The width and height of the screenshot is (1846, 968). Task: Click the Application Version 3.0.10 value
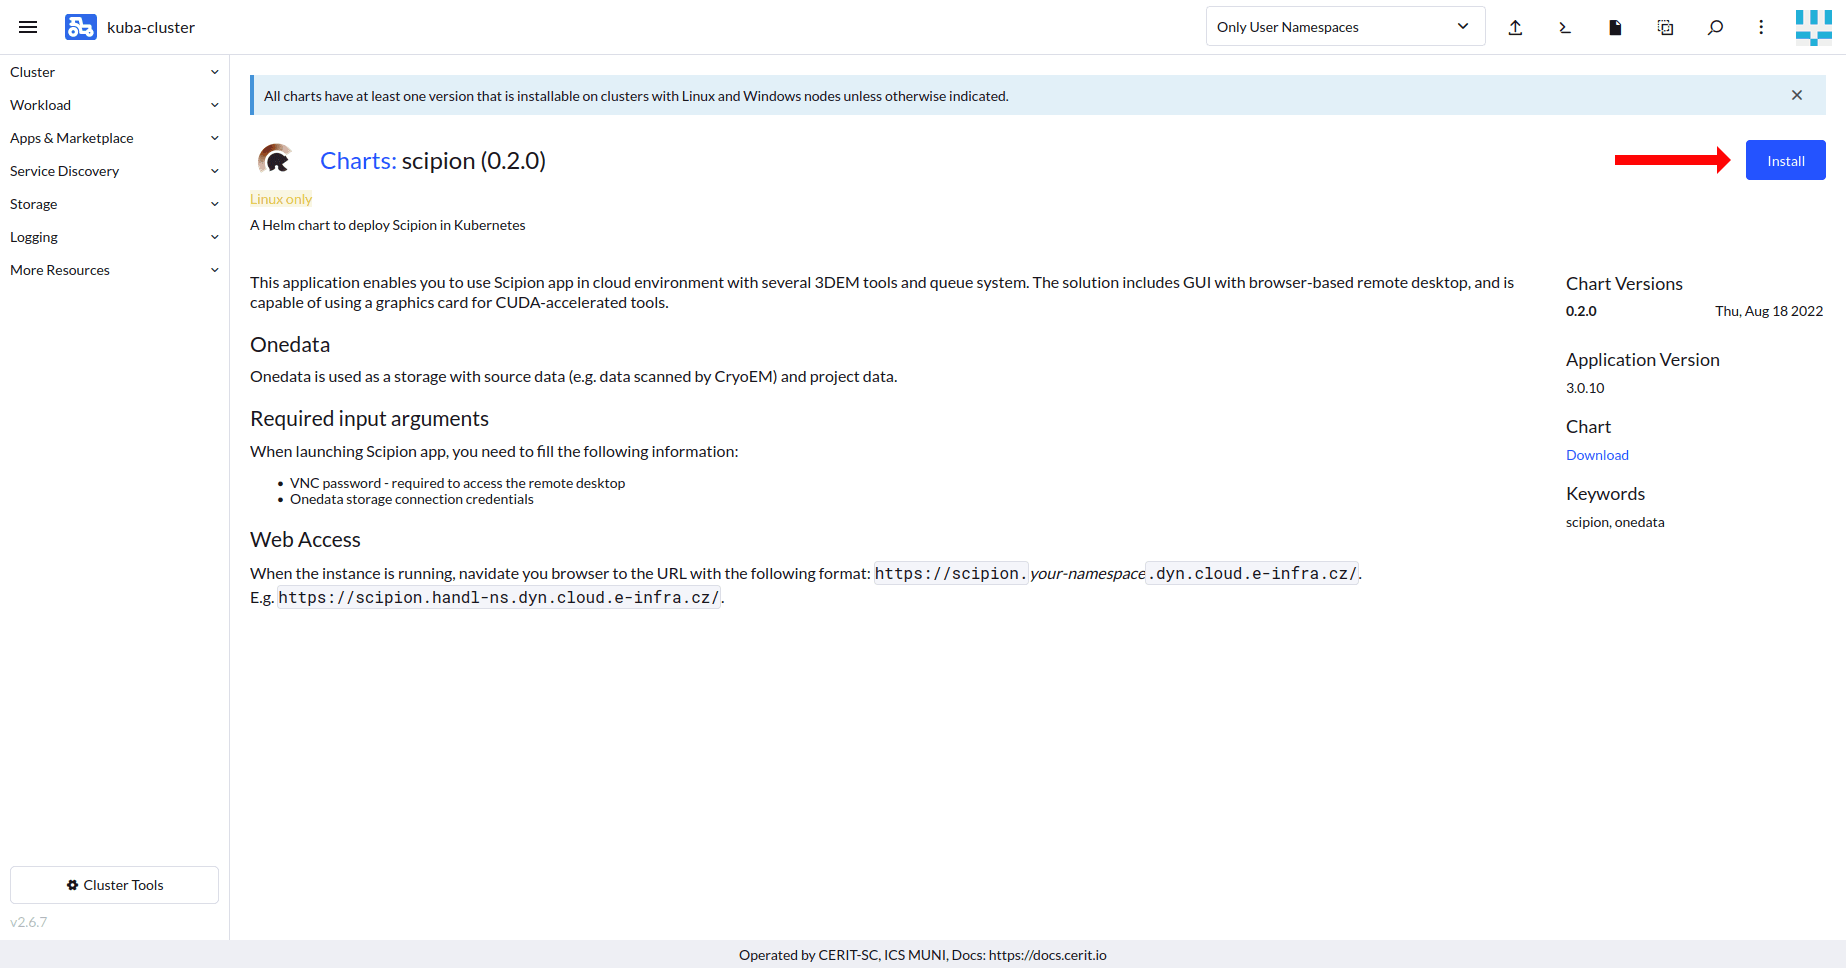coord(1585,388)
